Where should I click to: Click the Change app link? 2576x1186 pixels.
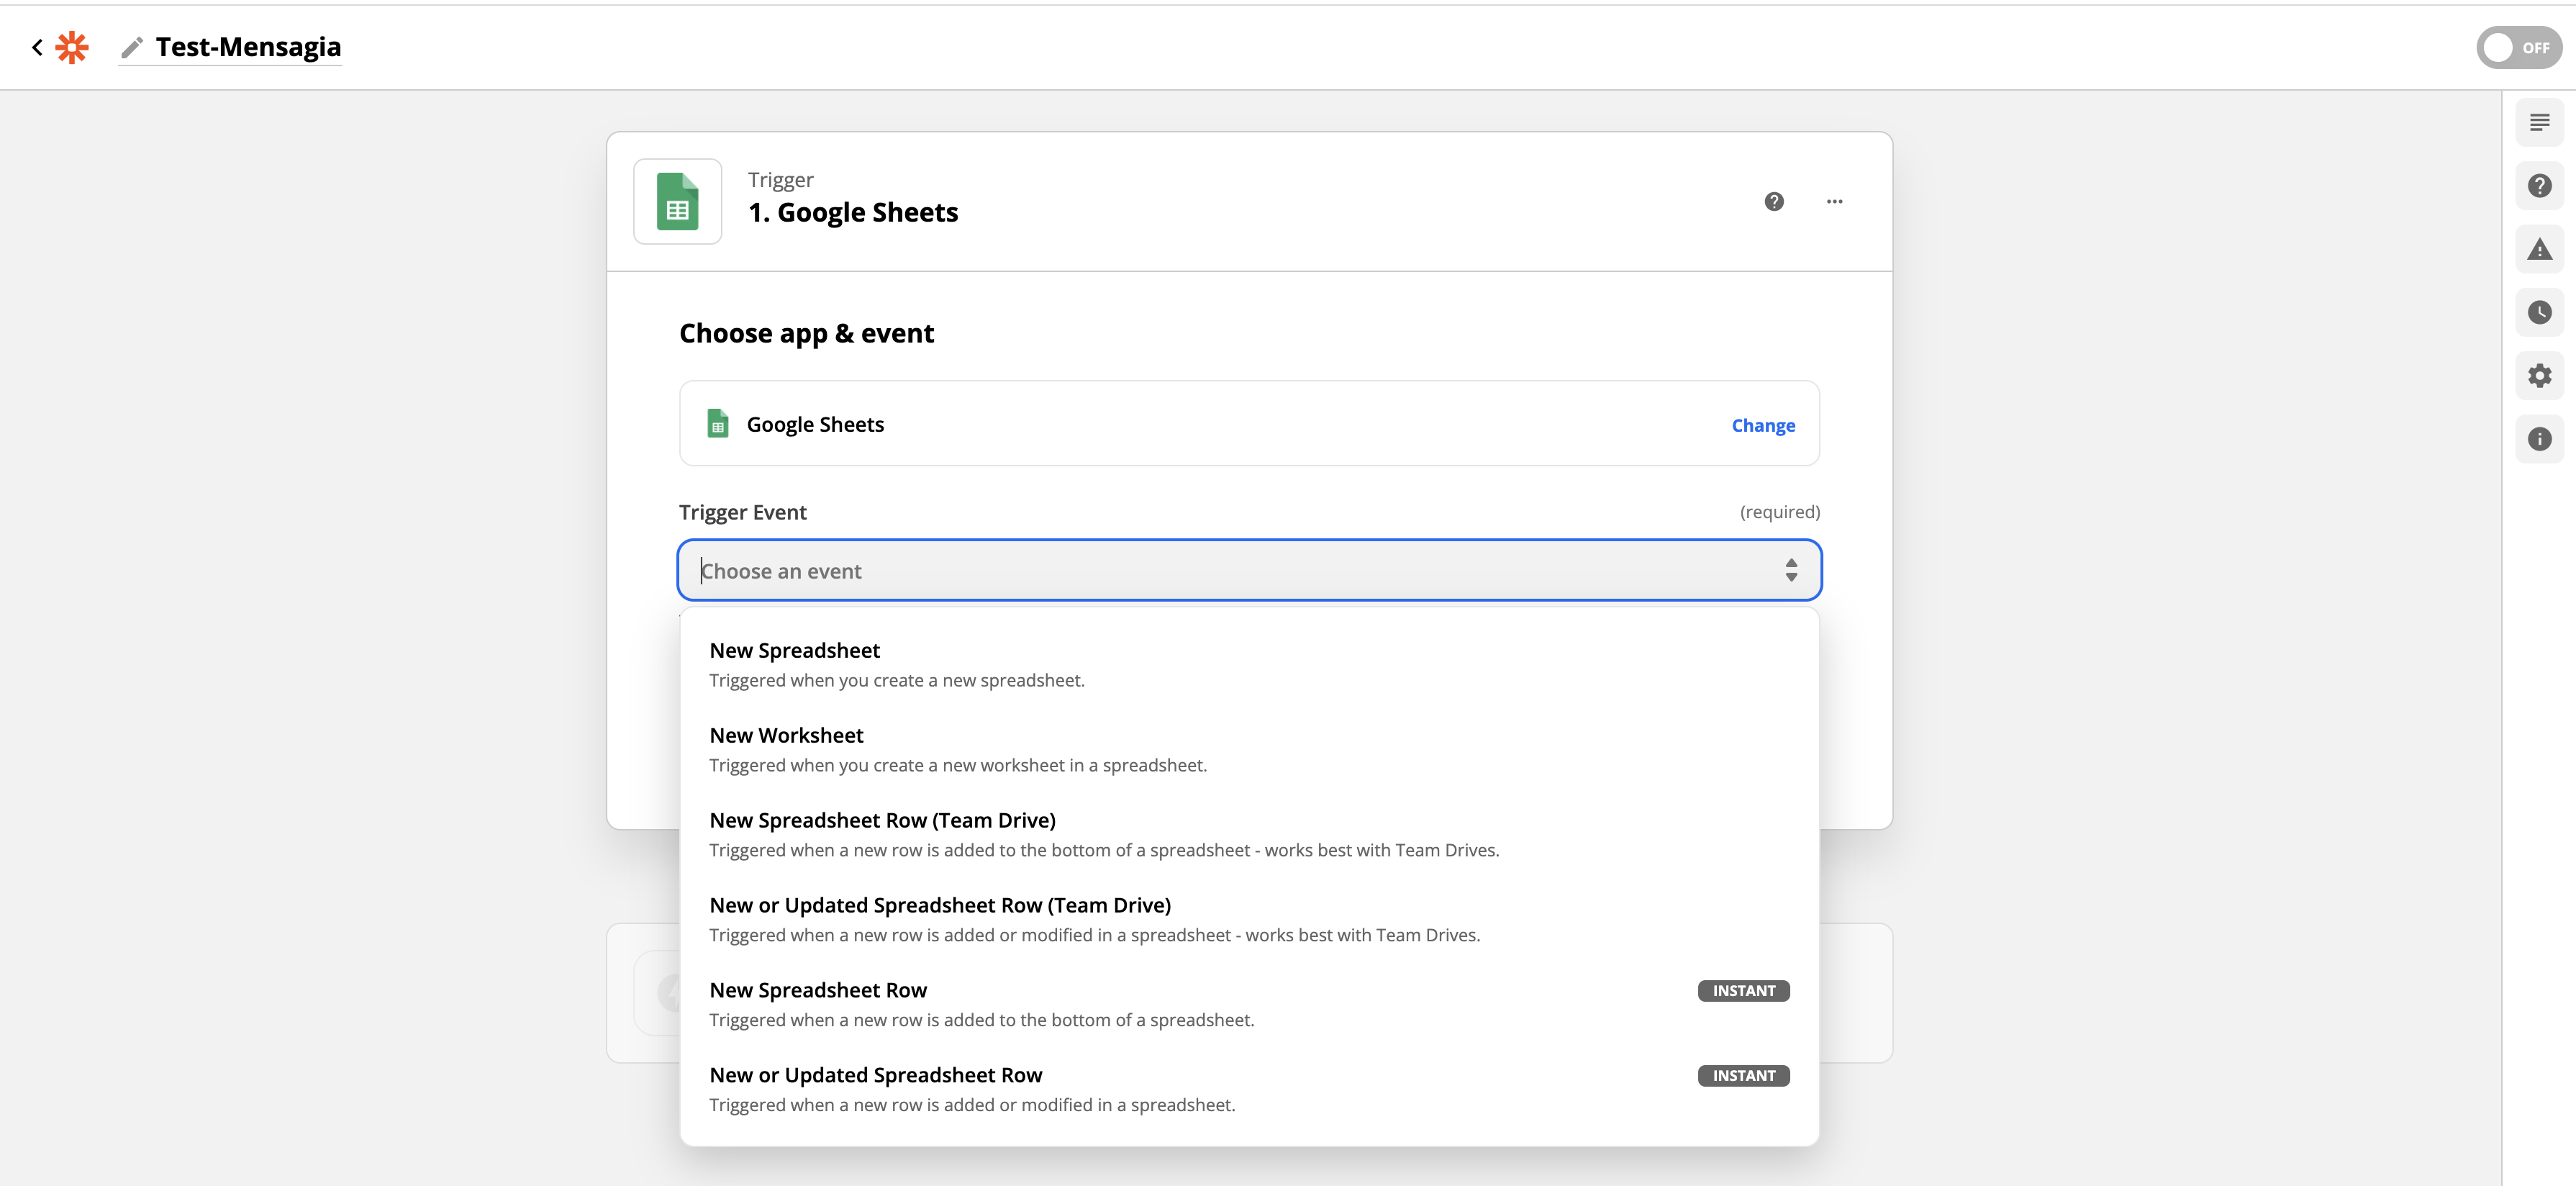(x=1762, y=425)
